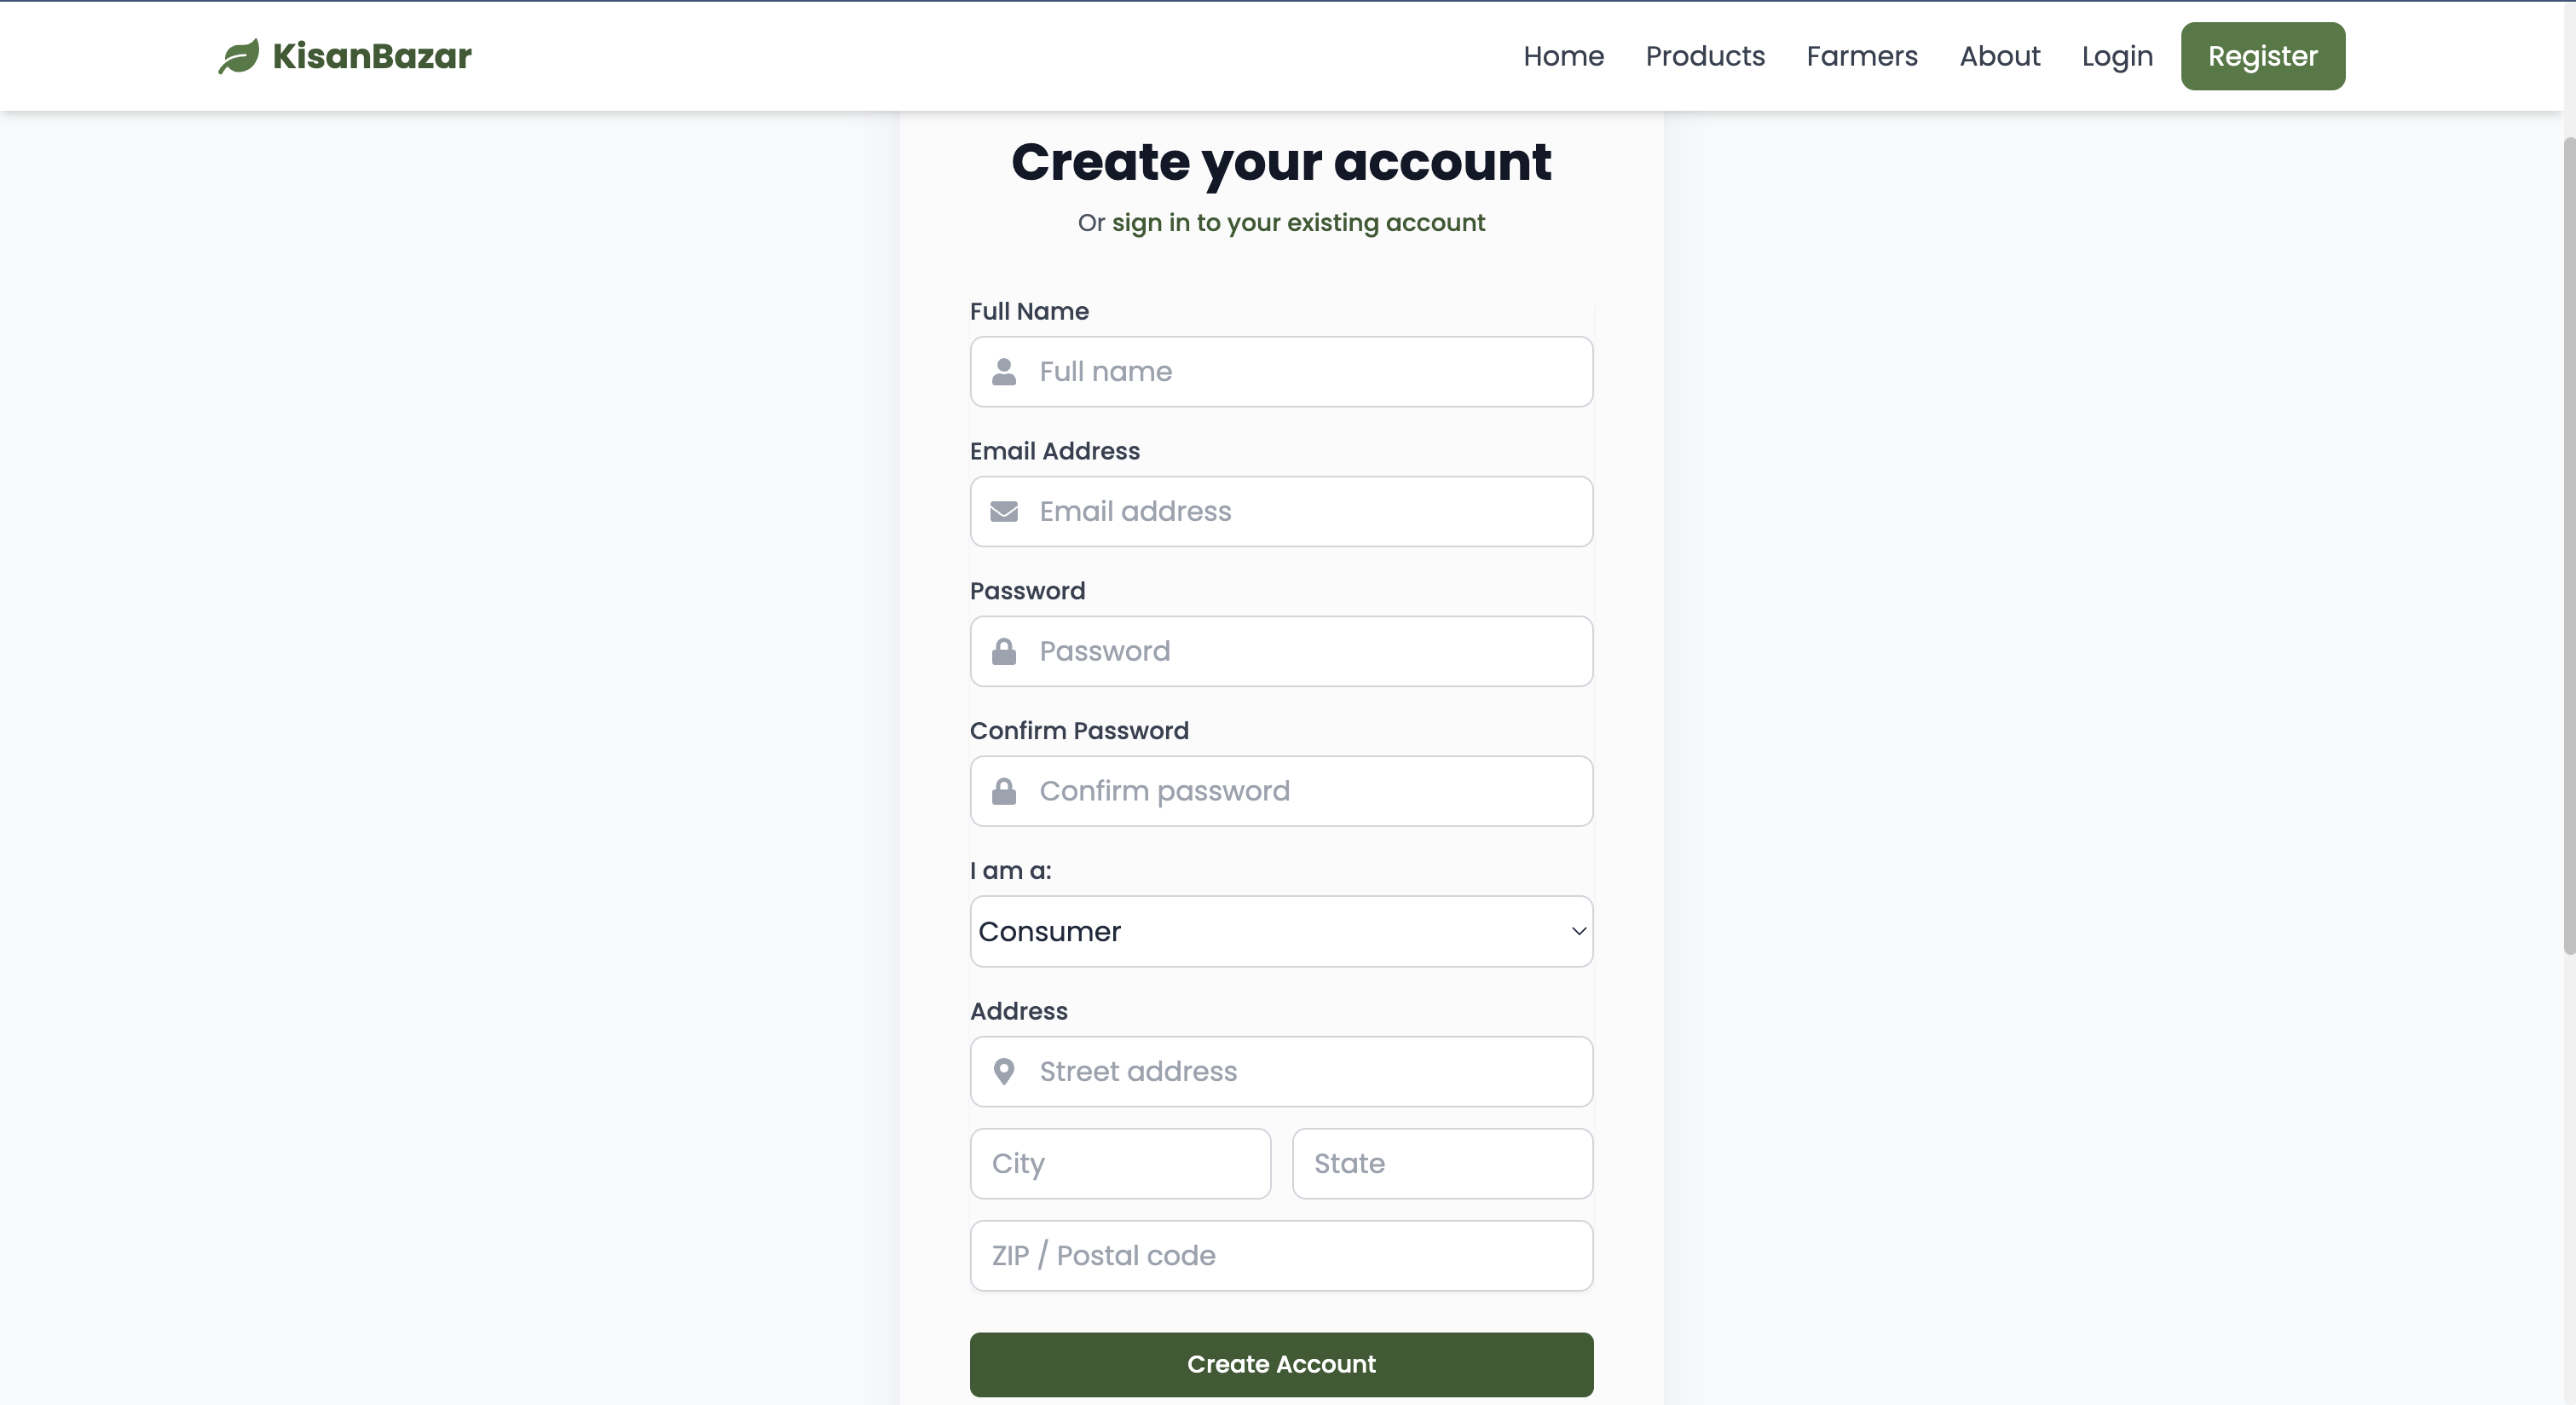Click the green Register button
The image size is (2576, 1405).
coord(2262,56)
